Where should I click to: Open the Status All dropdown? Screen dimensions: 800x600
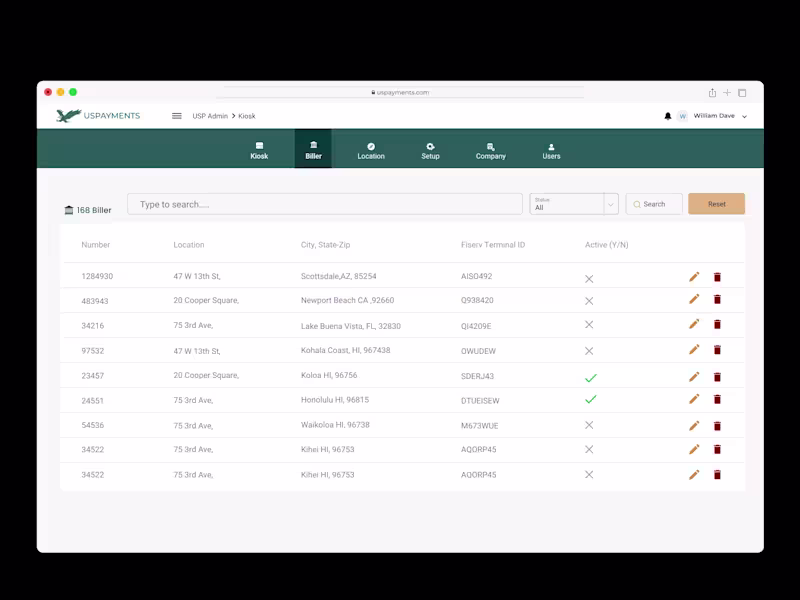click(574, 204)
